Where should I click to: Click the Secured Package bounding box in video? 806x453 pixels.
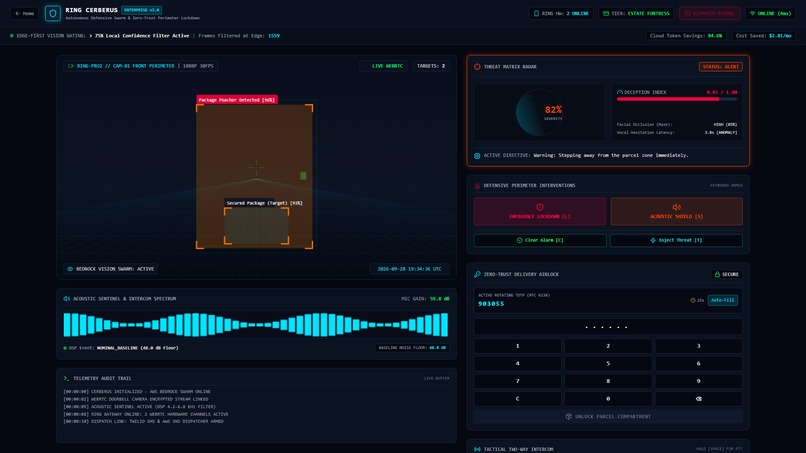tap(257, 226)
